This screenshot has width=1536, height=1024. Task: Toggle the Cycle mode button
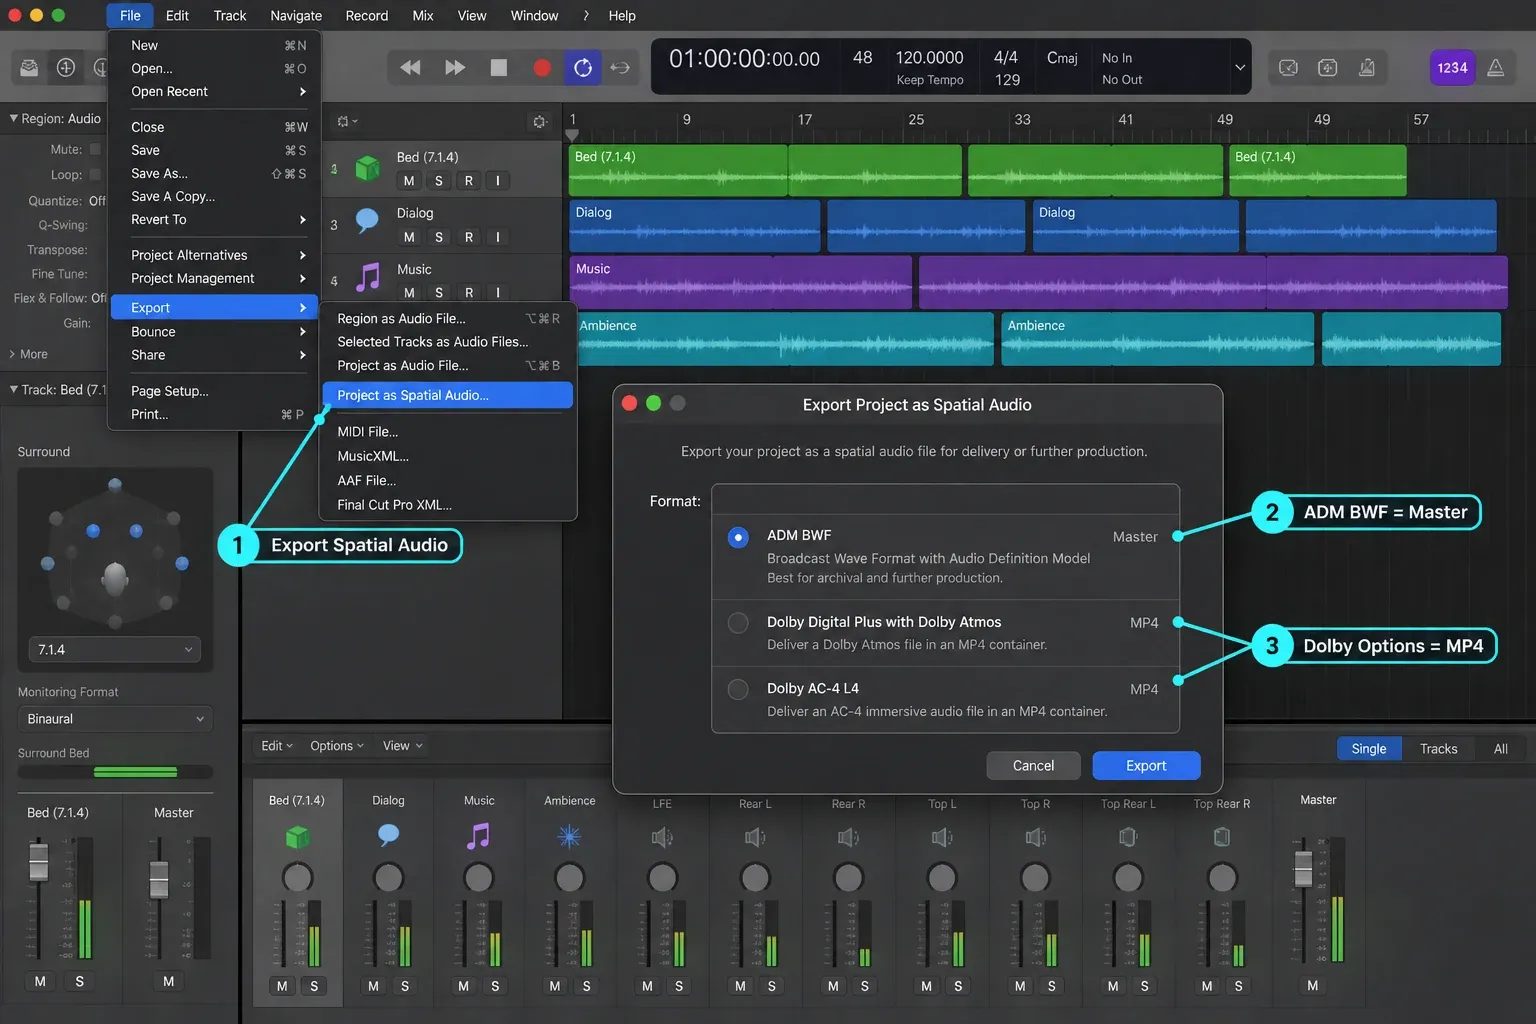tap(583, 67)
